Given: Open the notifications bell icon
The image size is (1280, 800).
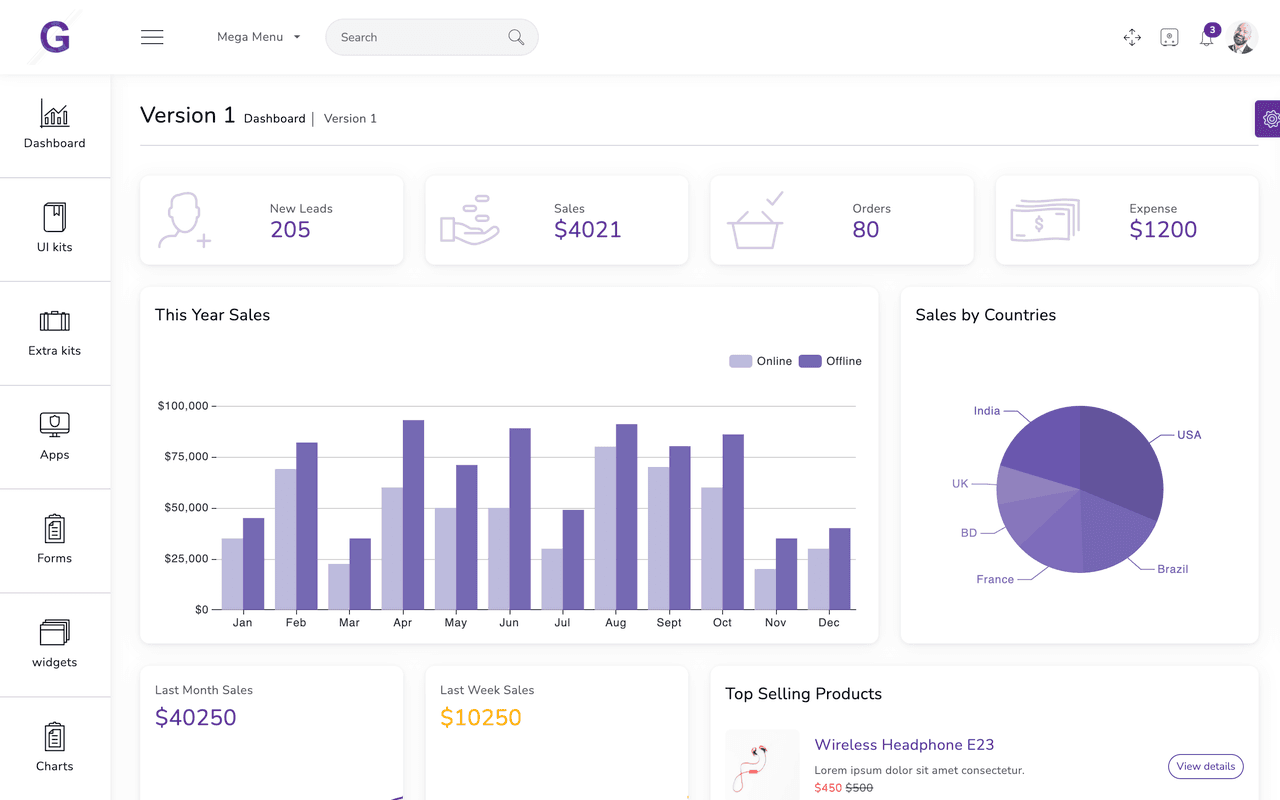Looking at the screenshot, I should tap(1207, 37).
